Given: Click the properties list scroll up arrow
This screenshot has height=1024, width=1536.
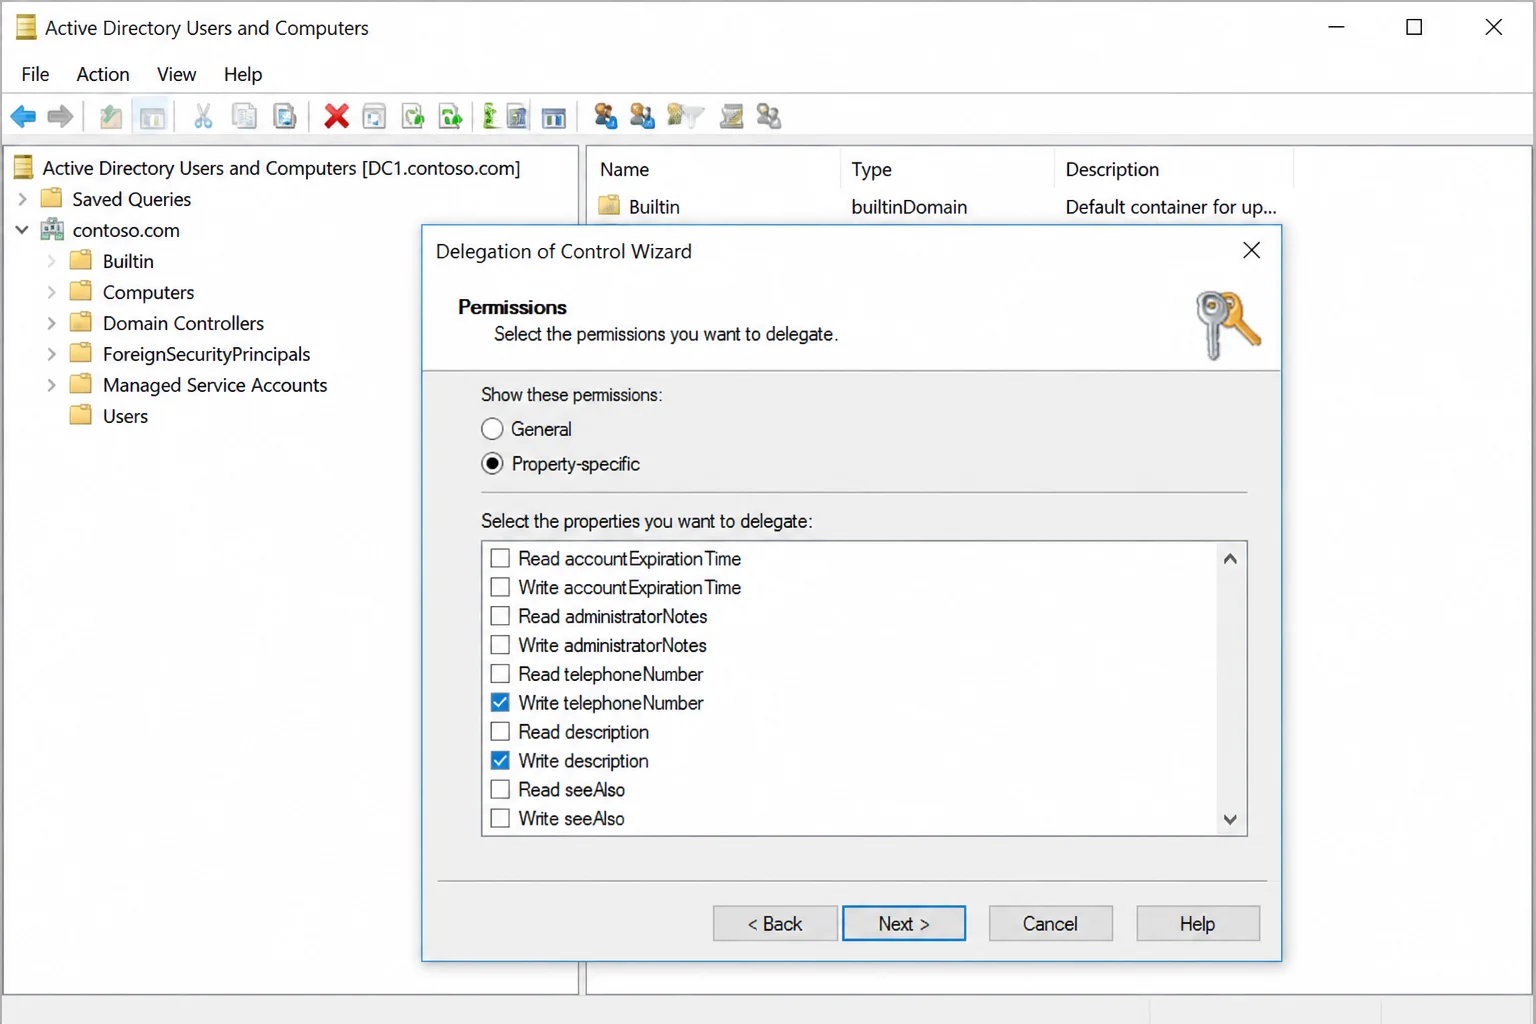Looking at the screenshot, I should 1230,559.
